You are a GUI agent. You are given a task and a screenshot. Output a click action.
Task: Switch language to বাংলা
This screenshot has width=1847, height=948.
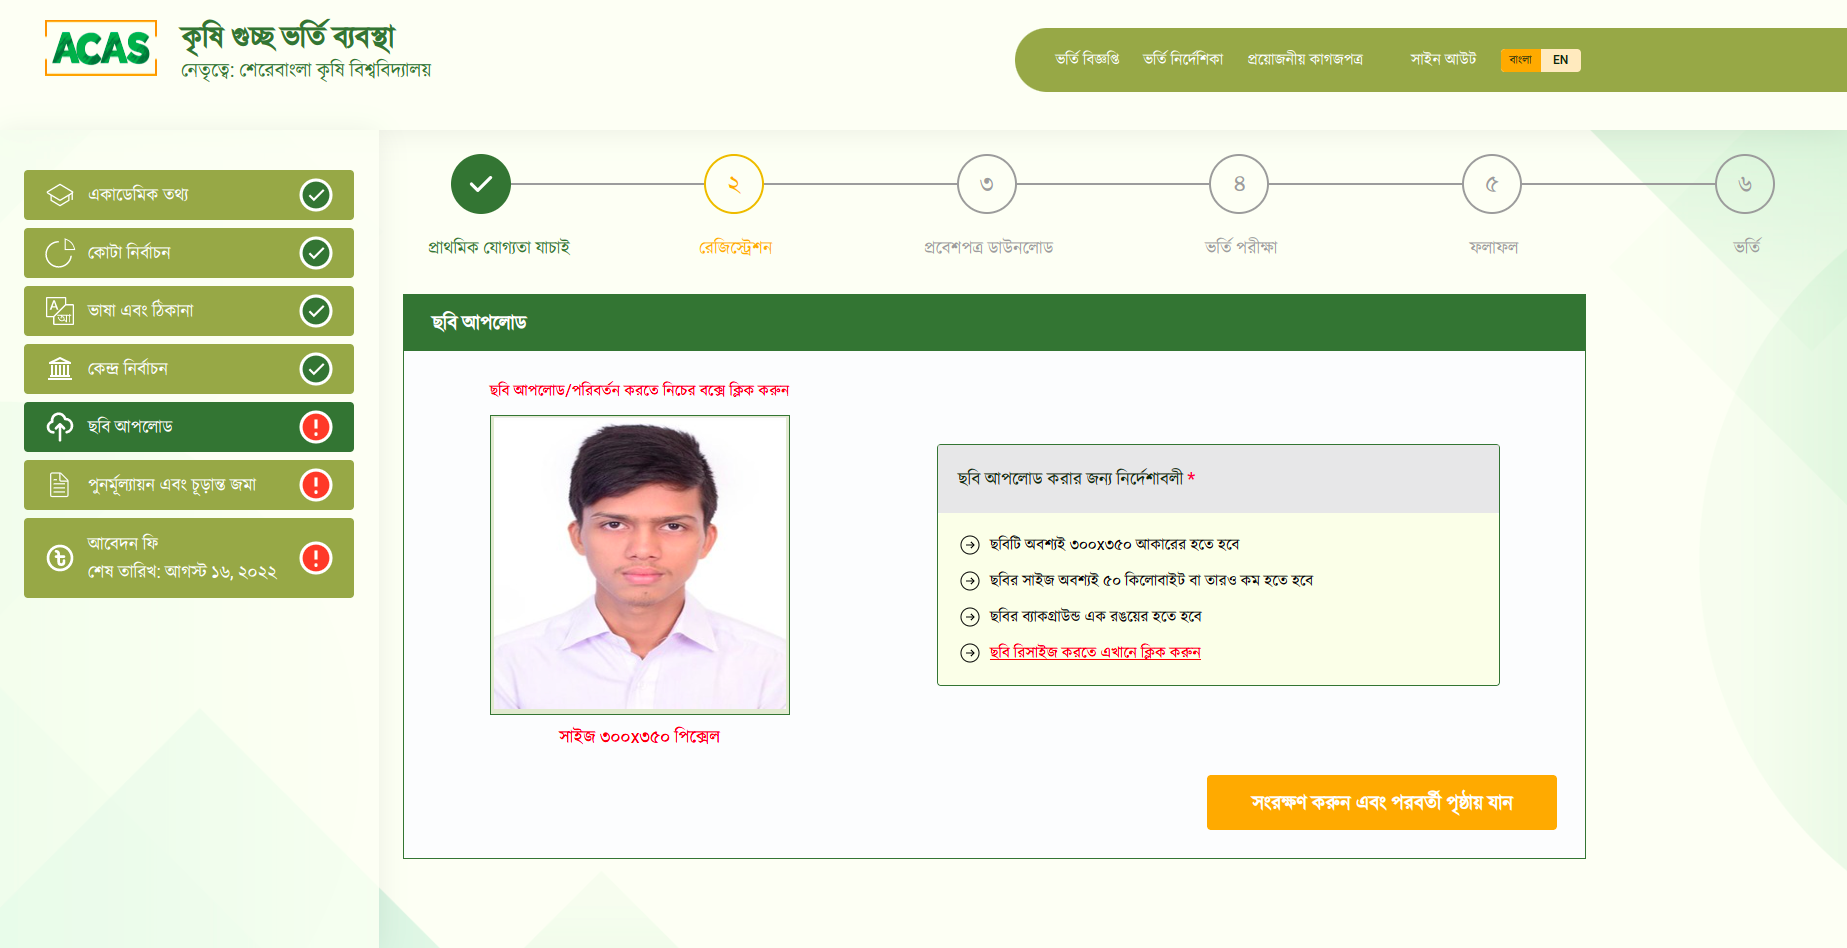[x=1521, y=60]
